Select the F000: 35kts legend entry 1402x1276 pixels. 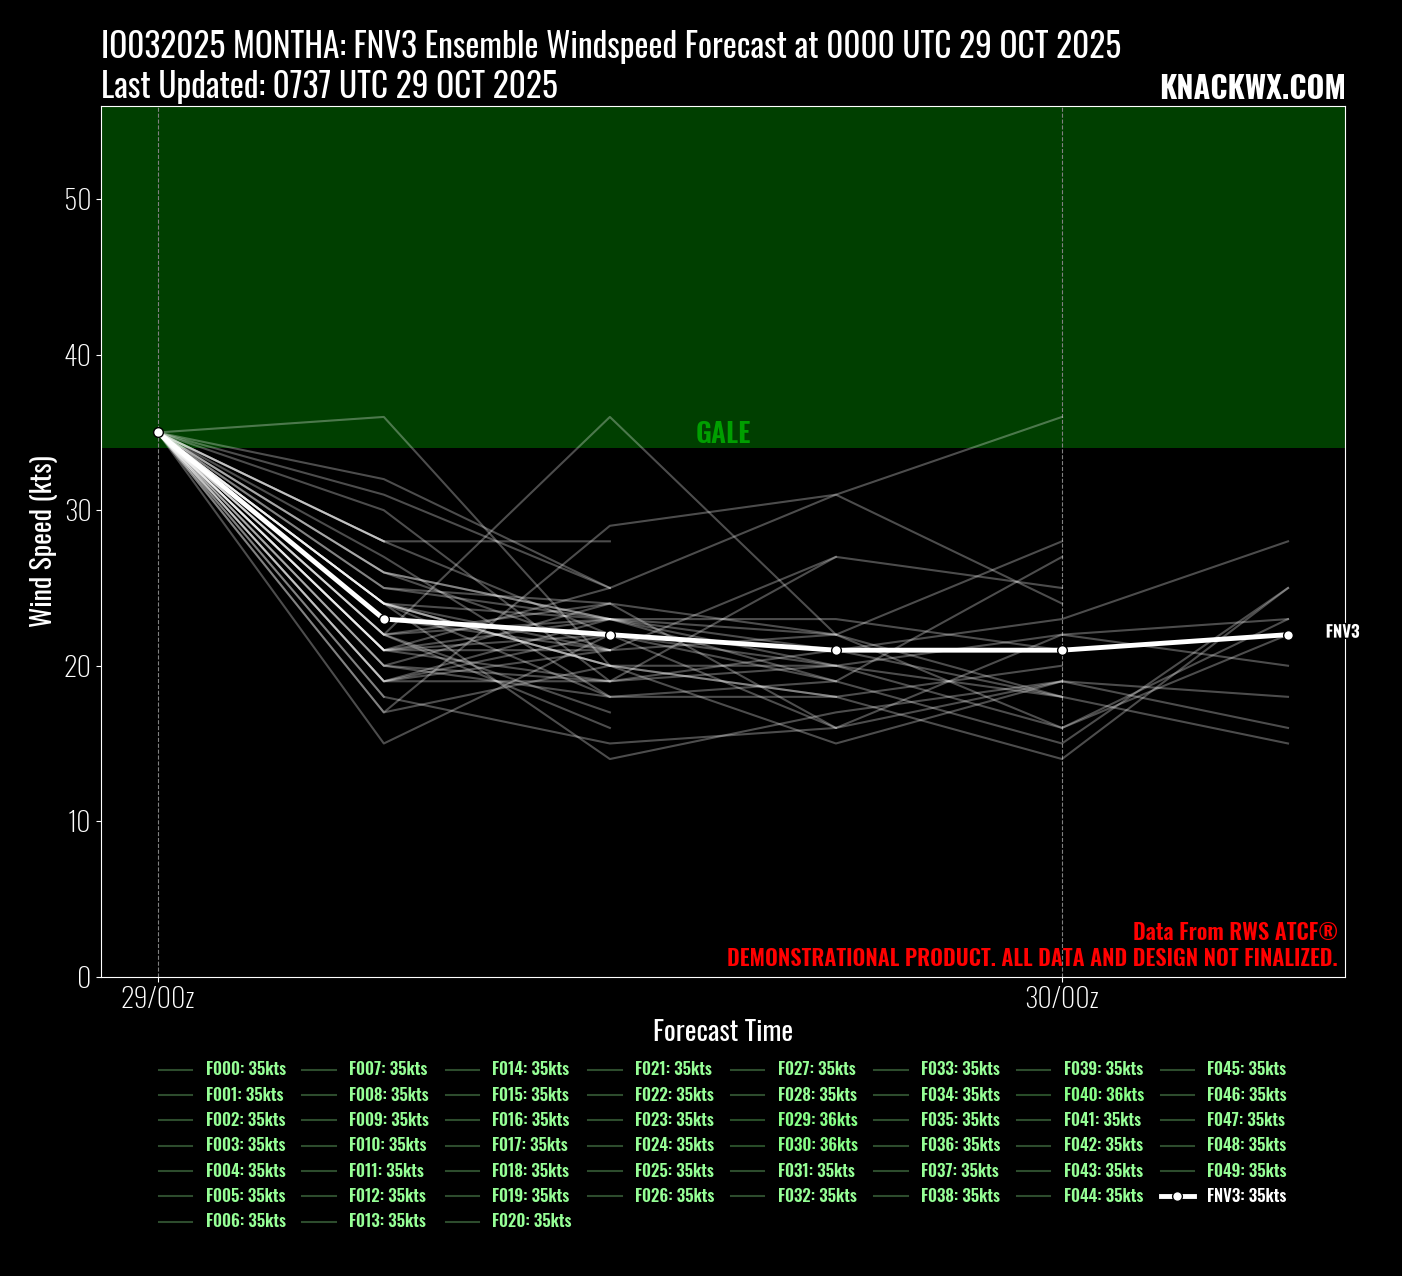click(x=245, y=1069)
